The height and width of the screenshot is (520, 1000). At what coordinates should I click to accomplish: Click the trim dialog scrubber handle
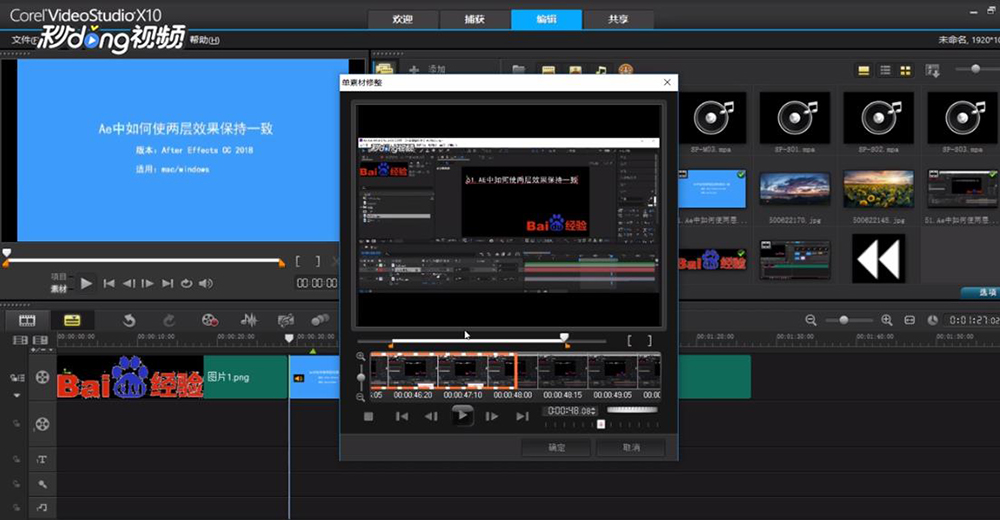(564, 337)
